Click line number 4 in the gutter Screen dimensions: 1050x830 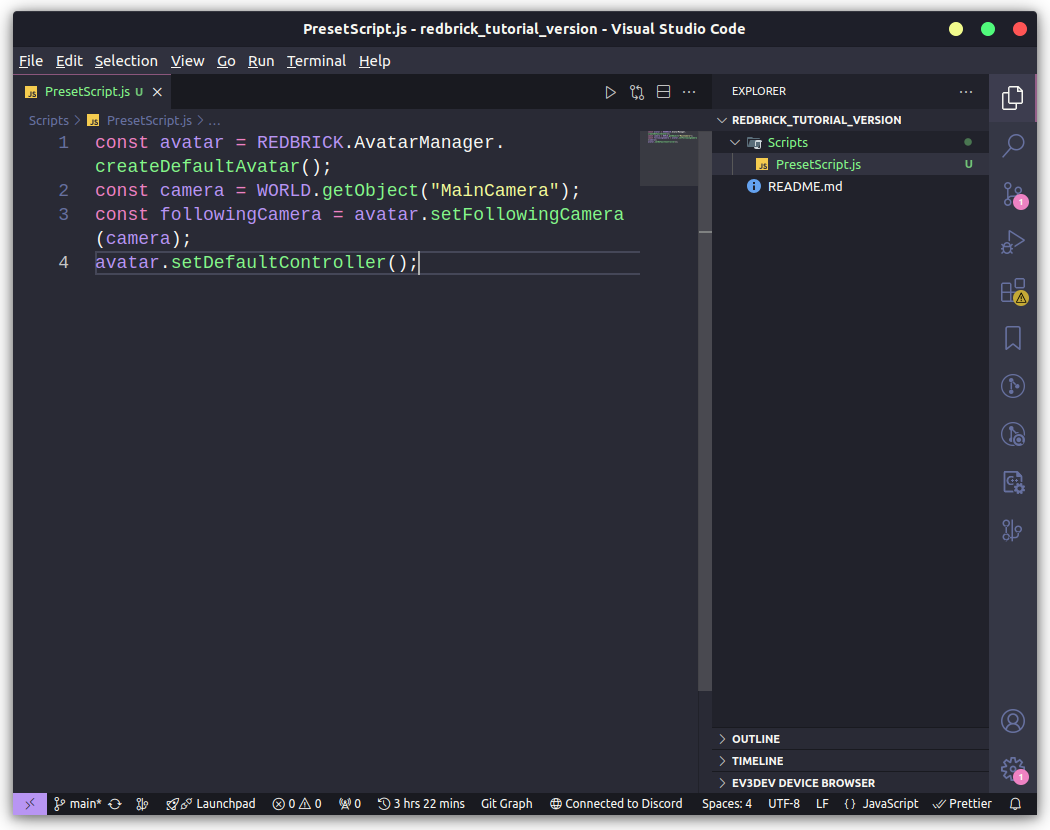tap(63, 262)
